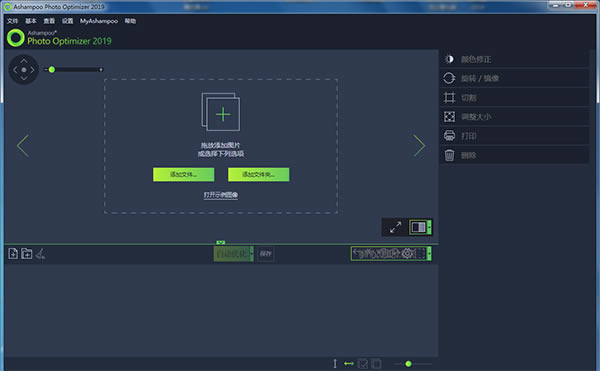600x371 pixels.
Task: Set zoom with the top zoom slider handle
Action: click(52, 70)
